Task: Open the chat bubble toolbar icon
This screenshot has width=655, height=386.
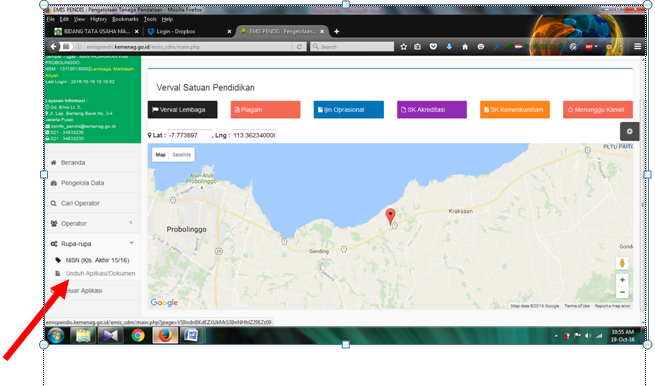Action: coord(481,47)
